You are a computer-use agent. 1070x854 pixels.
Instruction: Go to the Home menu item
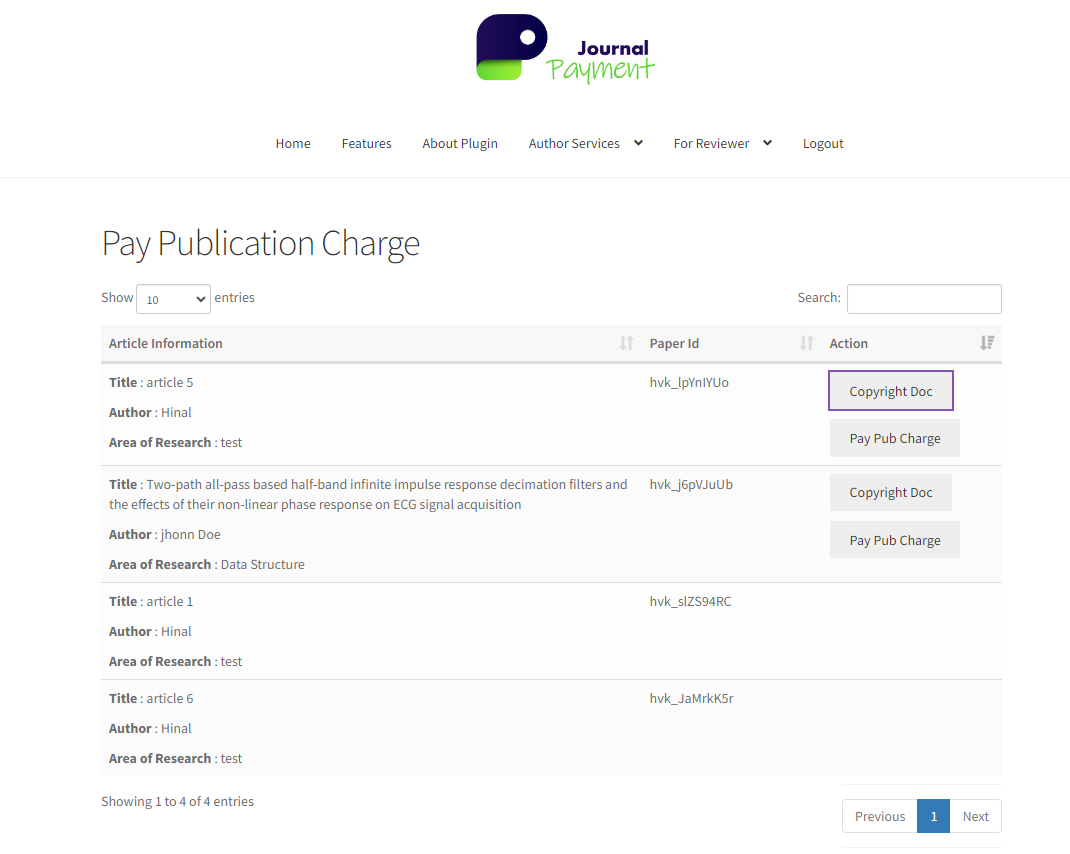point(293,143)
